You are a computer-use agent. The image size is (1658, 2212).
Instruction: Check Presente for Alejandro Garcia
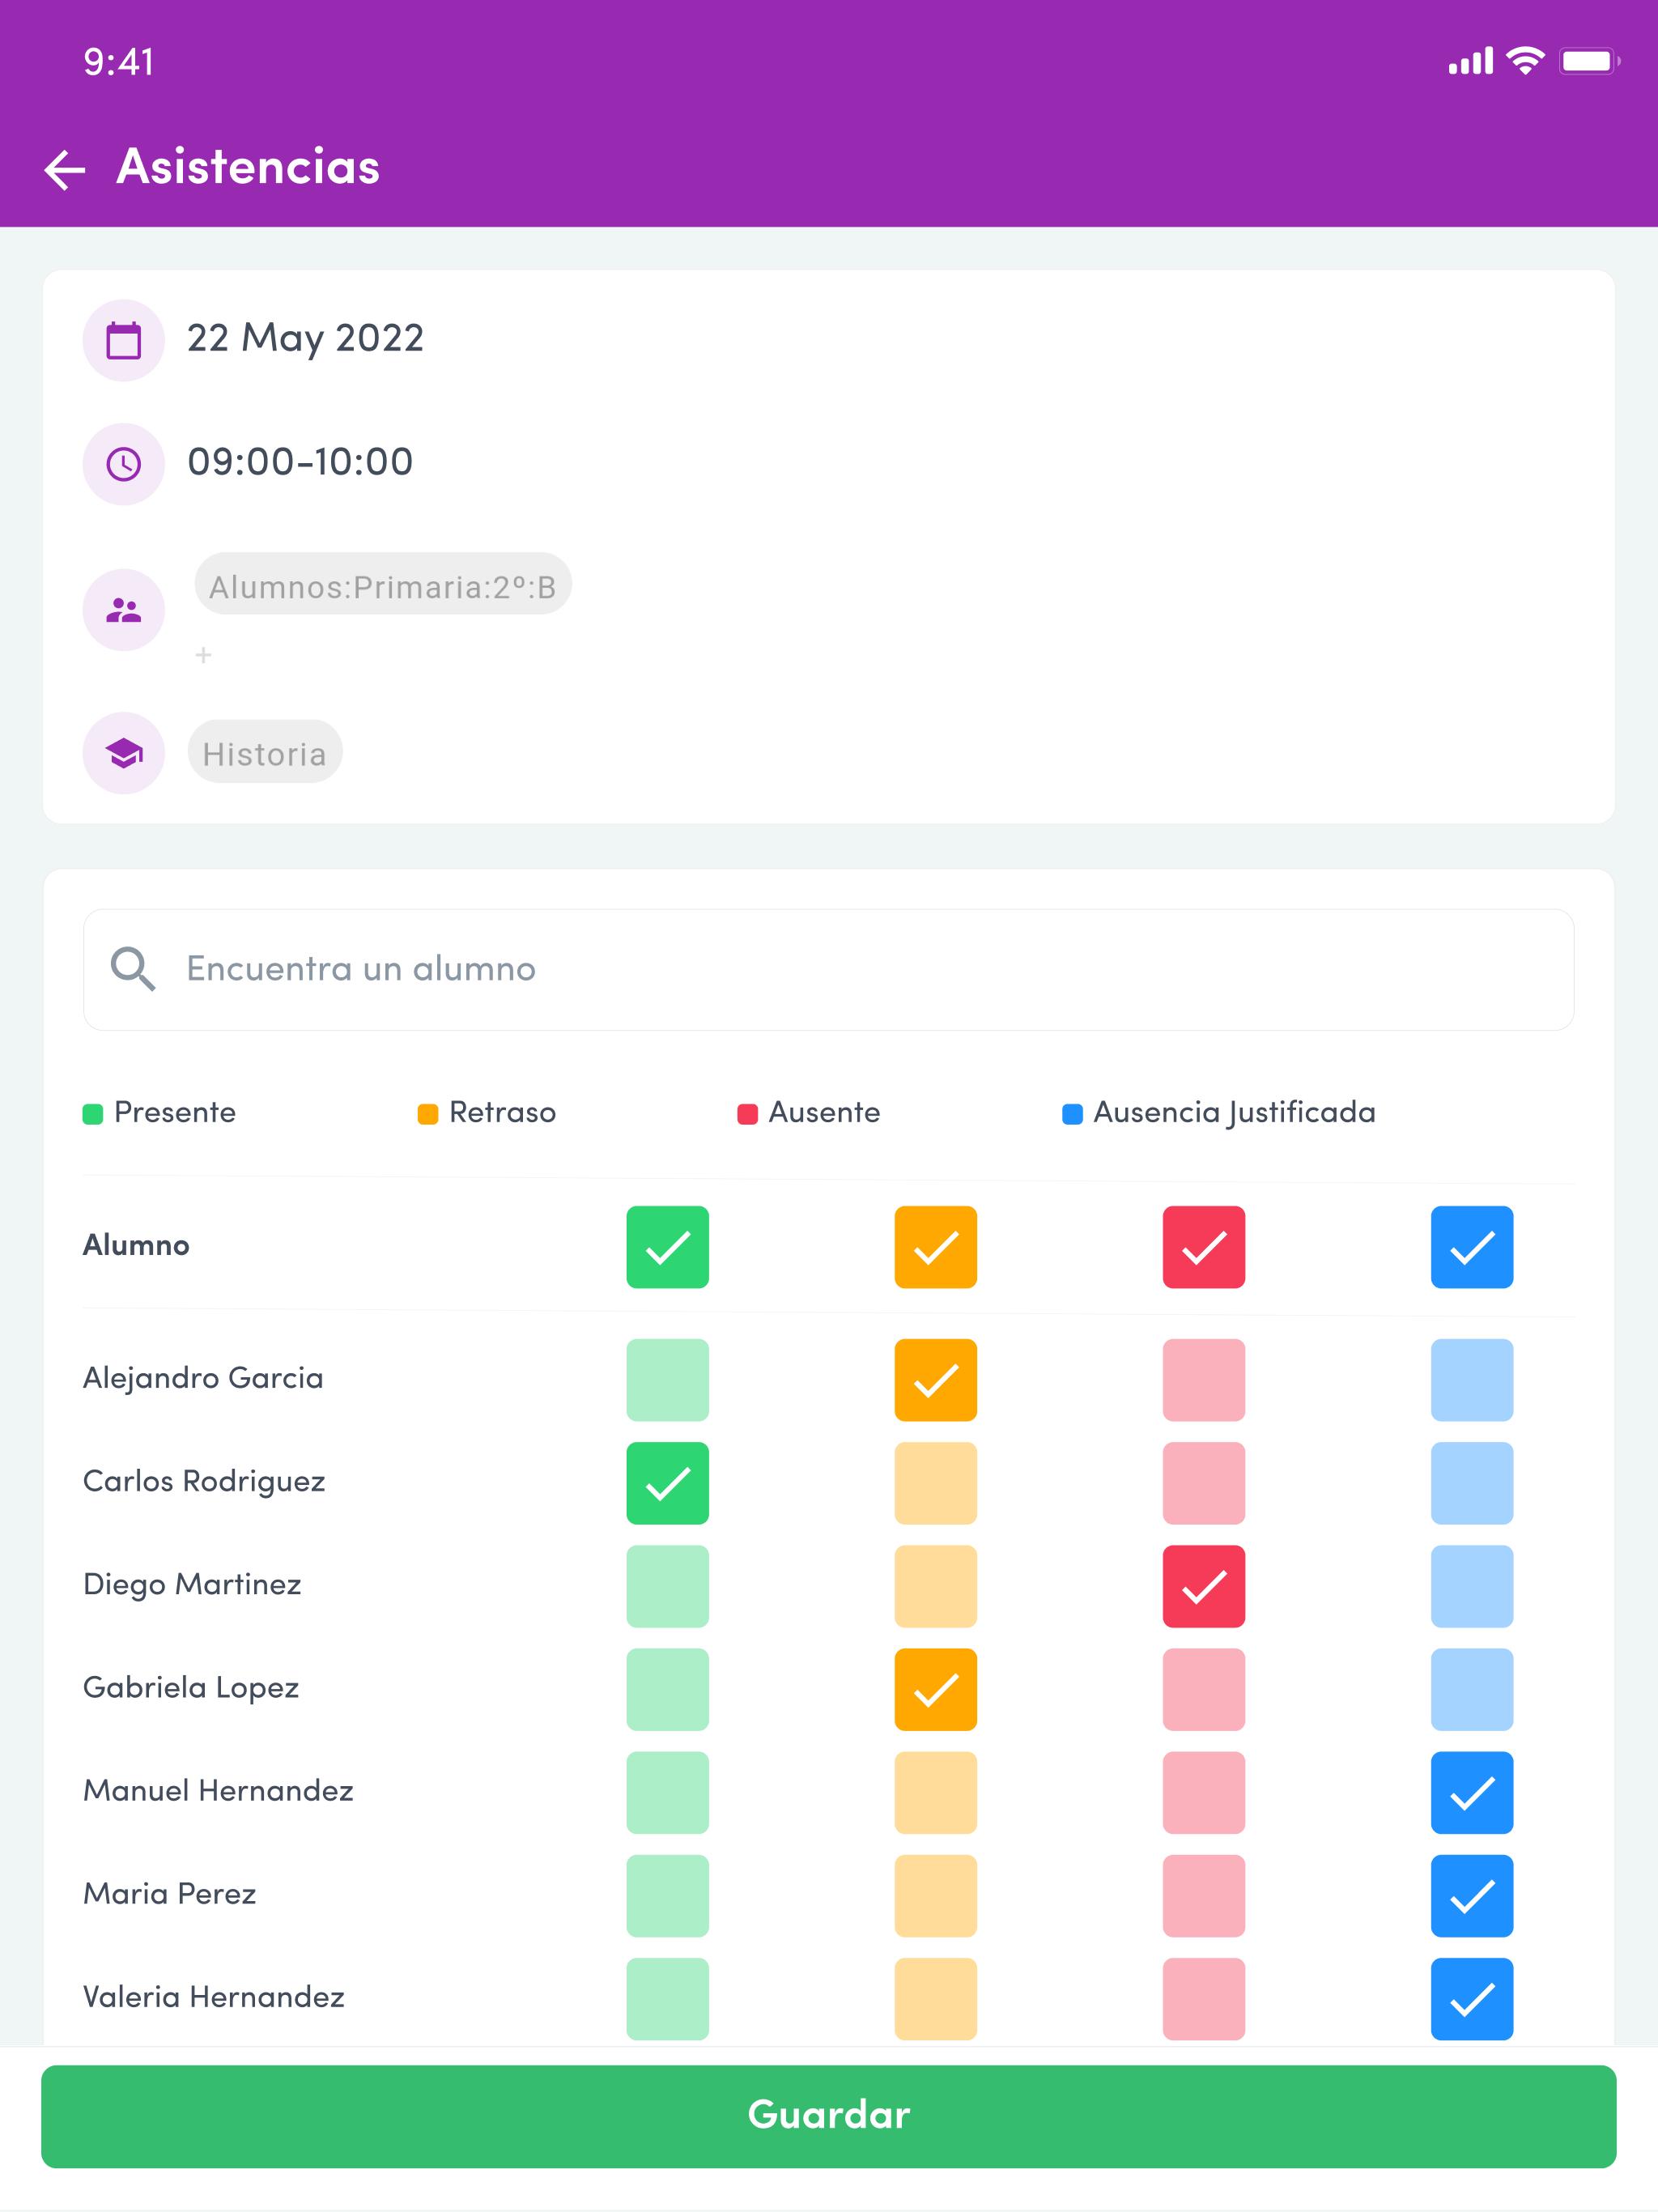(668, 1380)
